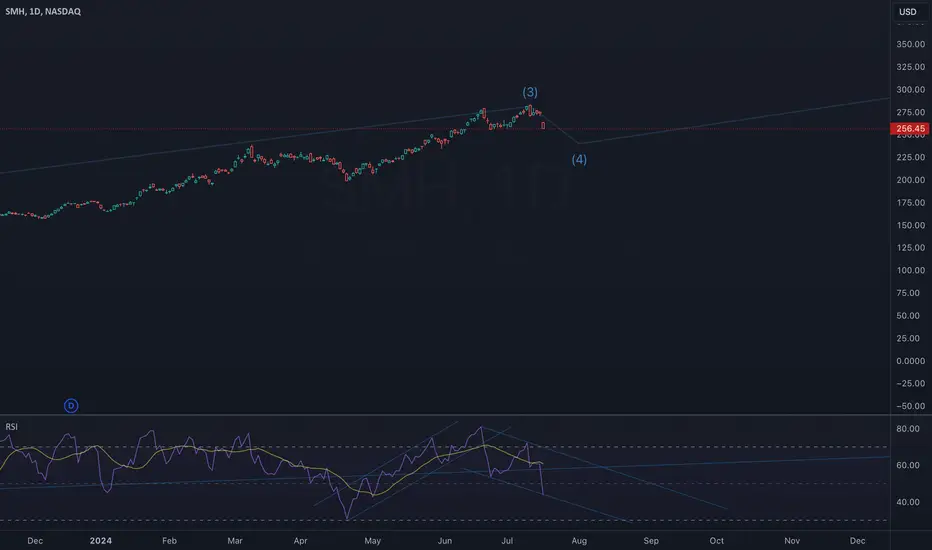The width and height of the screenshot is (932, 550).
Task: Click the 0.0000 price axis value
Action: tap(911, 361)
